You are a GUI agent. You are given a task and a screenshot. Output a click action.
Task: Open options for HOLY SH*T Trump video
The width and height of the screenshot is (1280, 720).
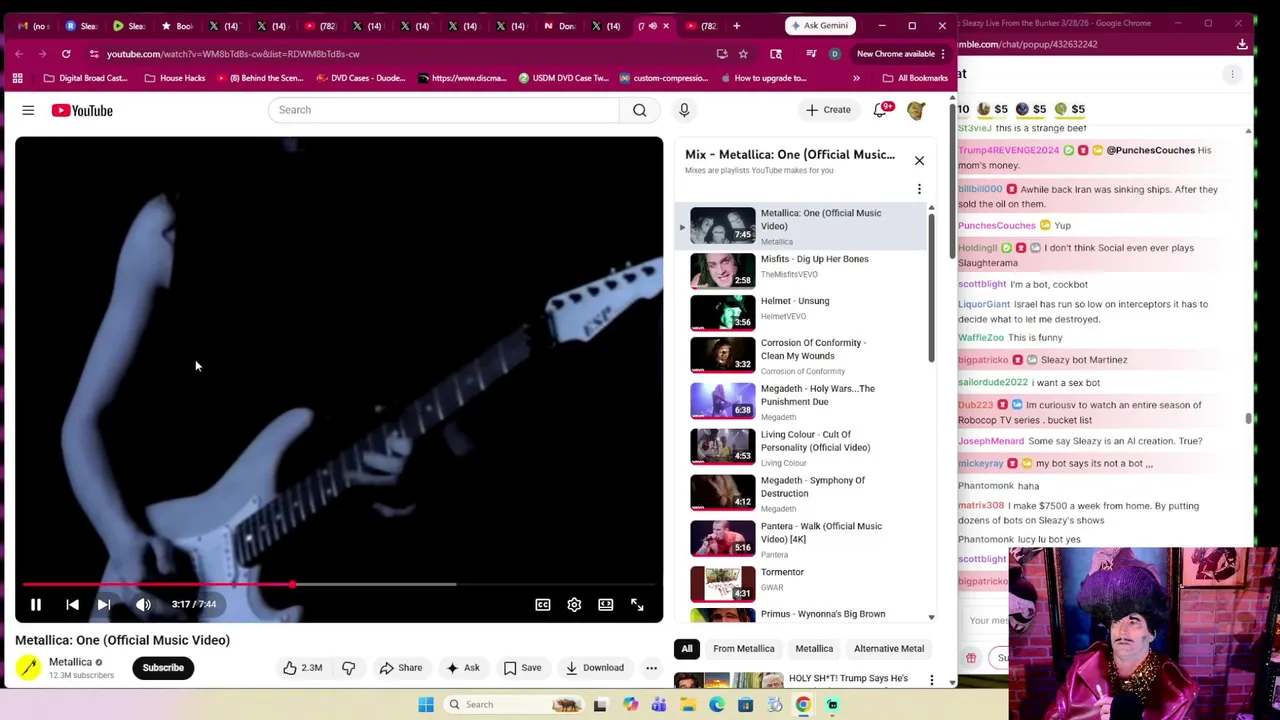tap(931, 681)
